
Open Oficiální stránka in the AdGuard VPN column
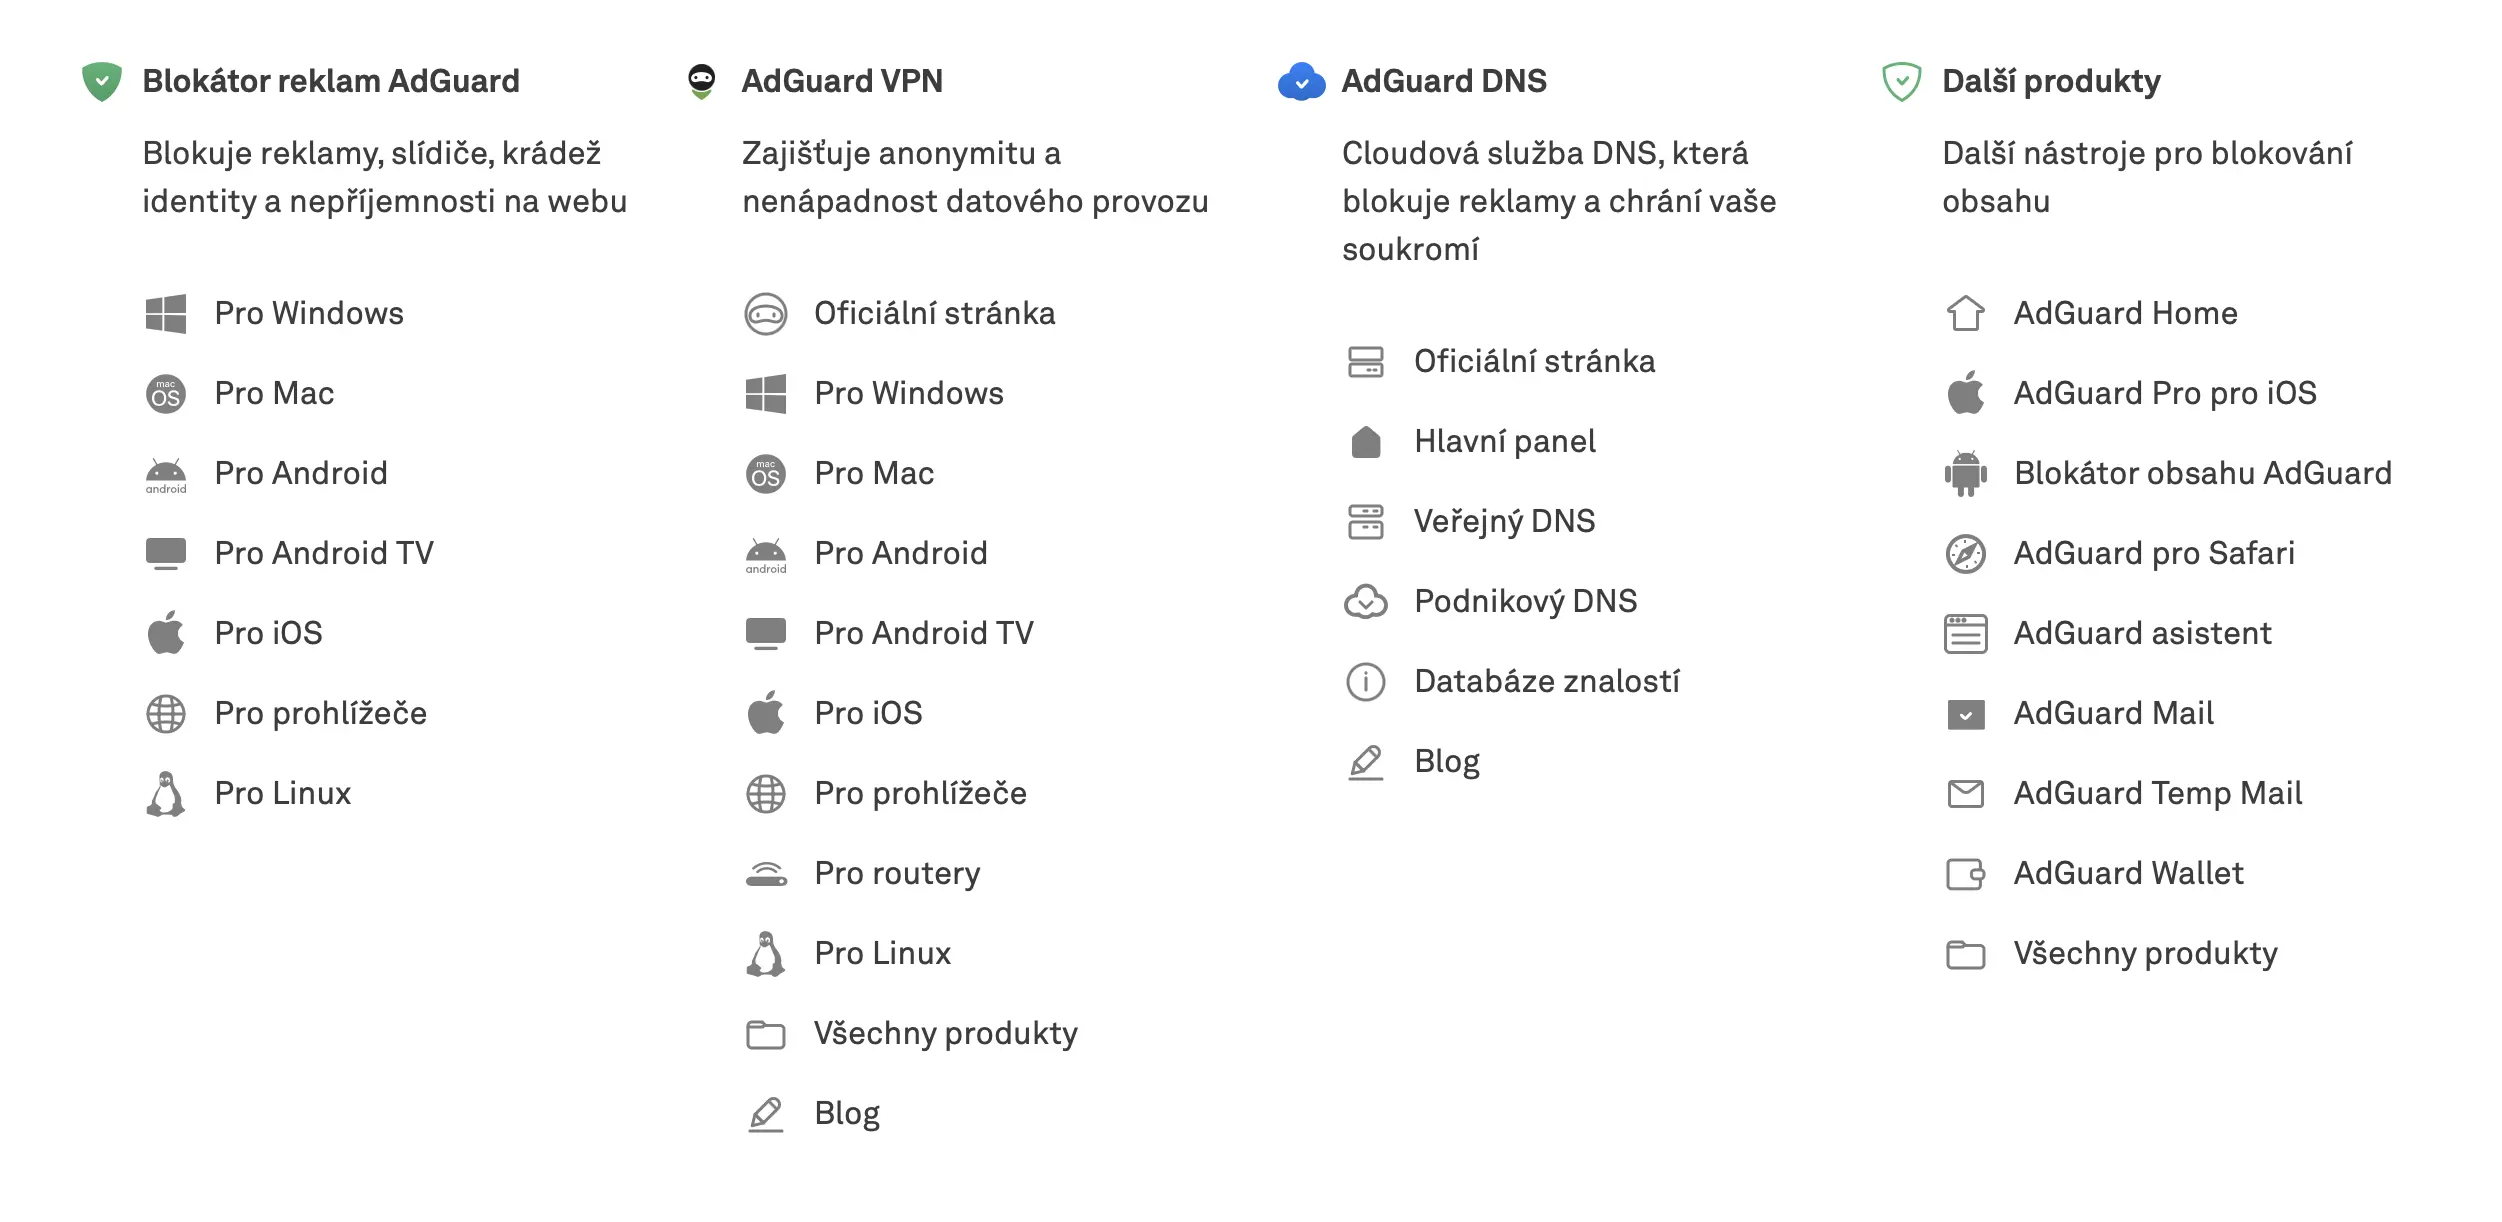pyautogui.click(x=936, y=313)
